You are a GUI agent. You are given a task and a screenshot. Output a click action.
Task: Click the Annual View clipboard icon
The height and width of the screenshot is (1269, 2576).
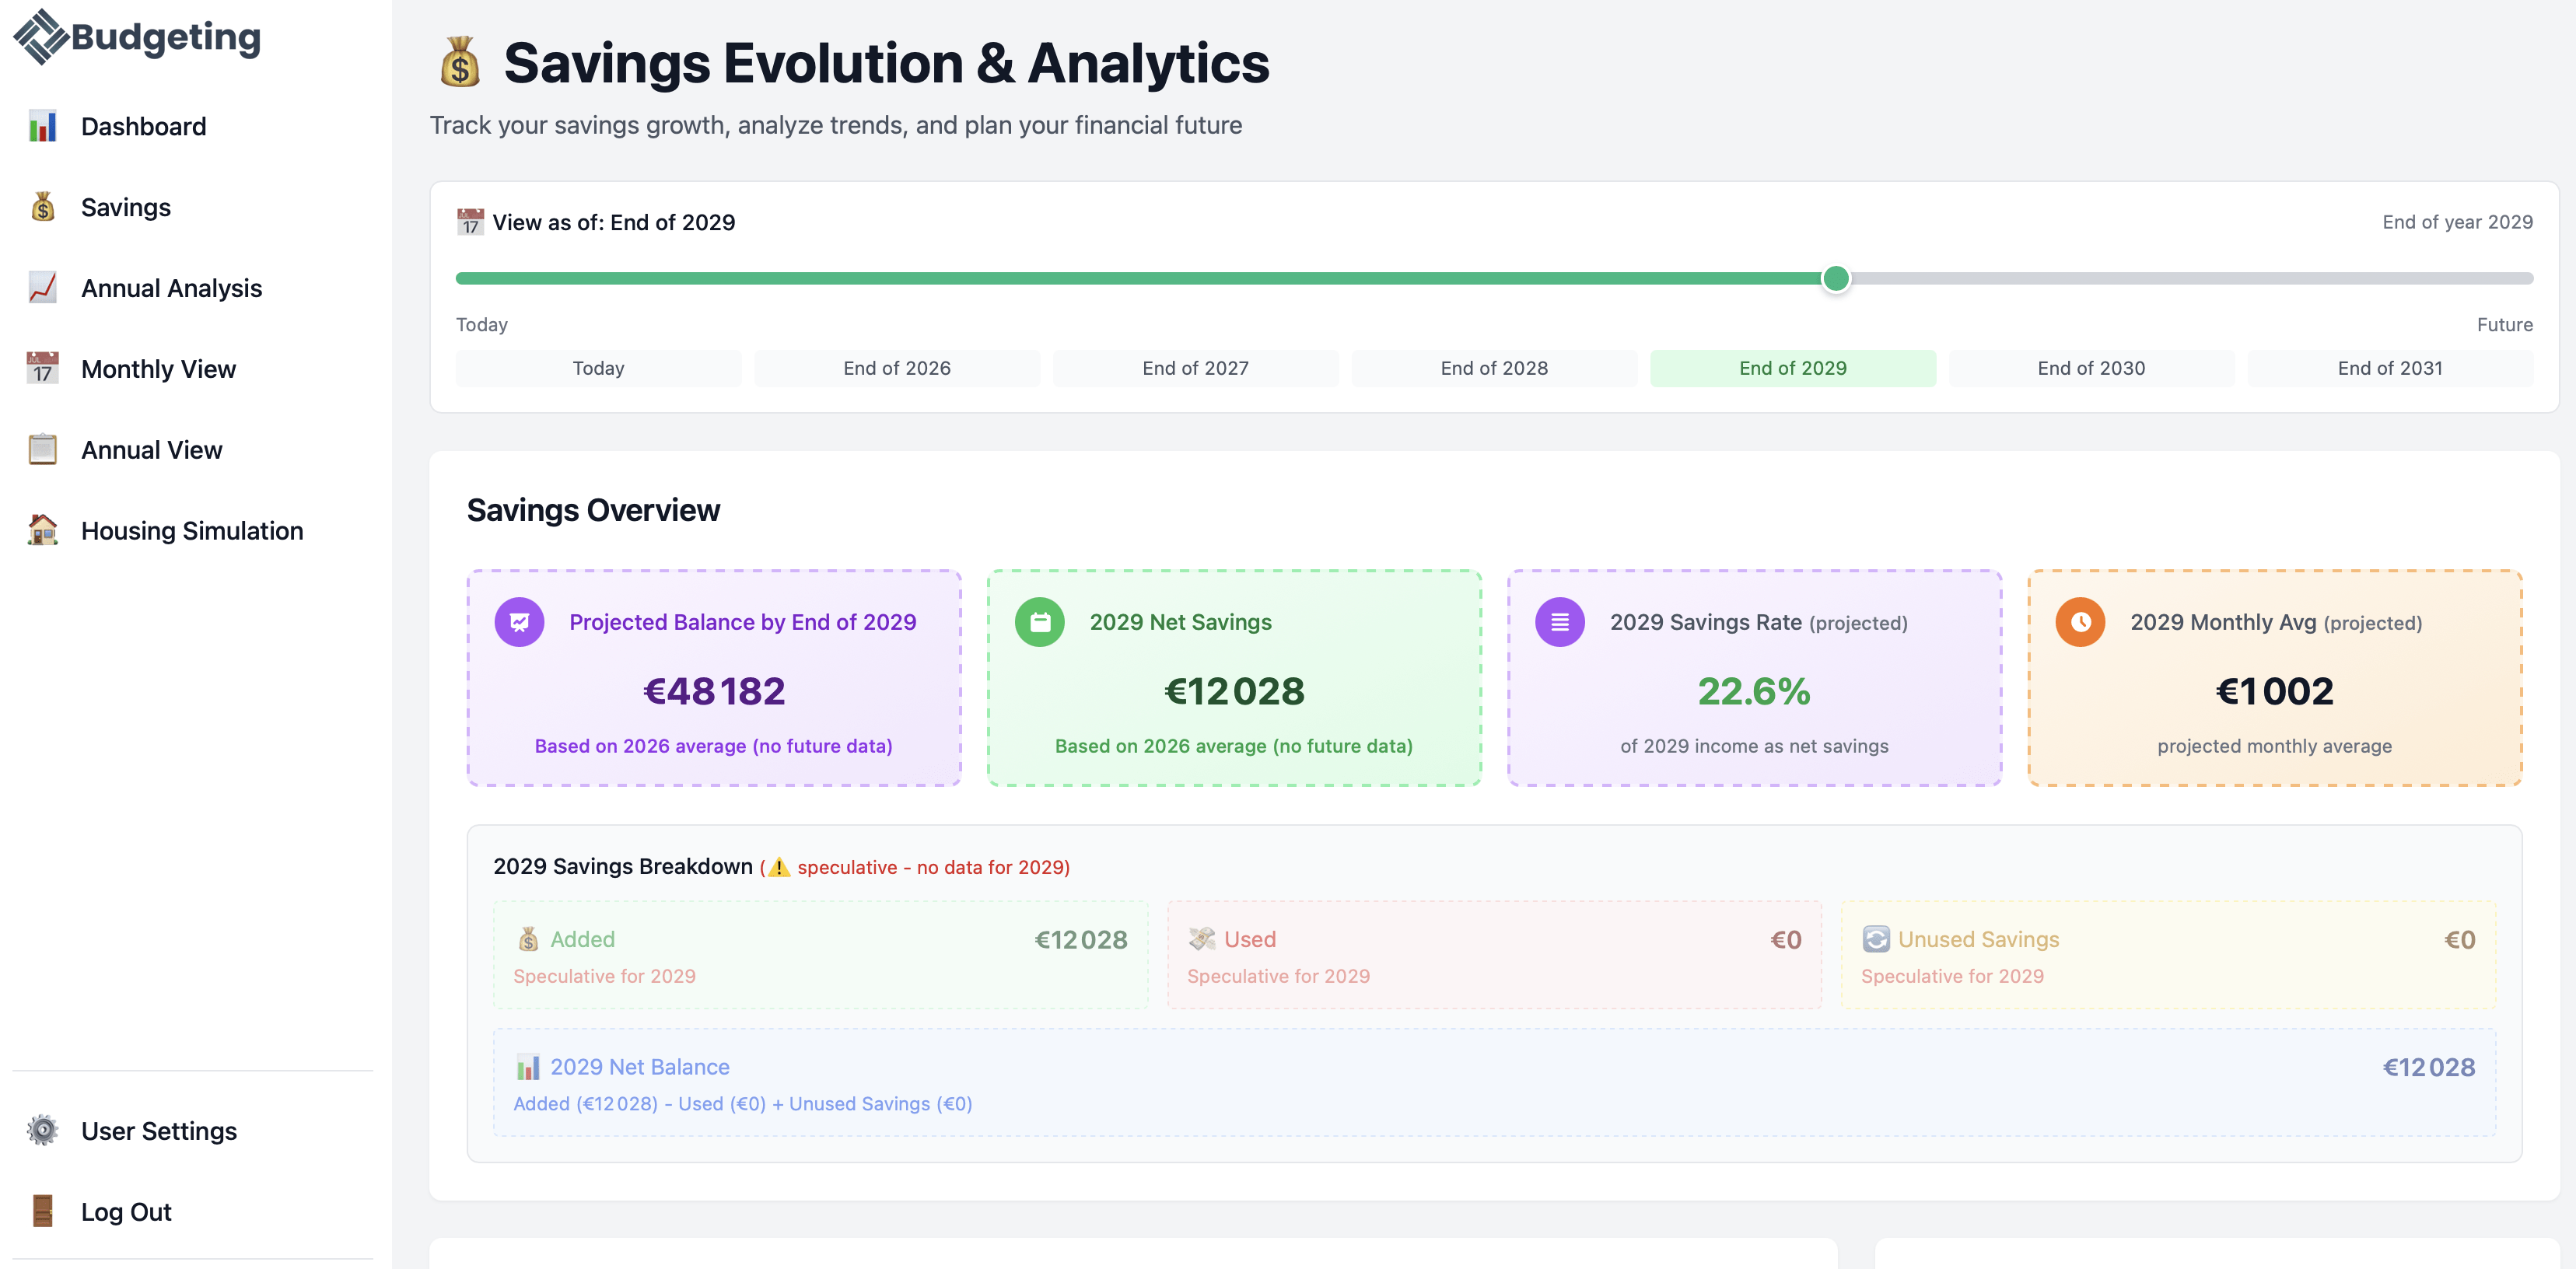43,449
